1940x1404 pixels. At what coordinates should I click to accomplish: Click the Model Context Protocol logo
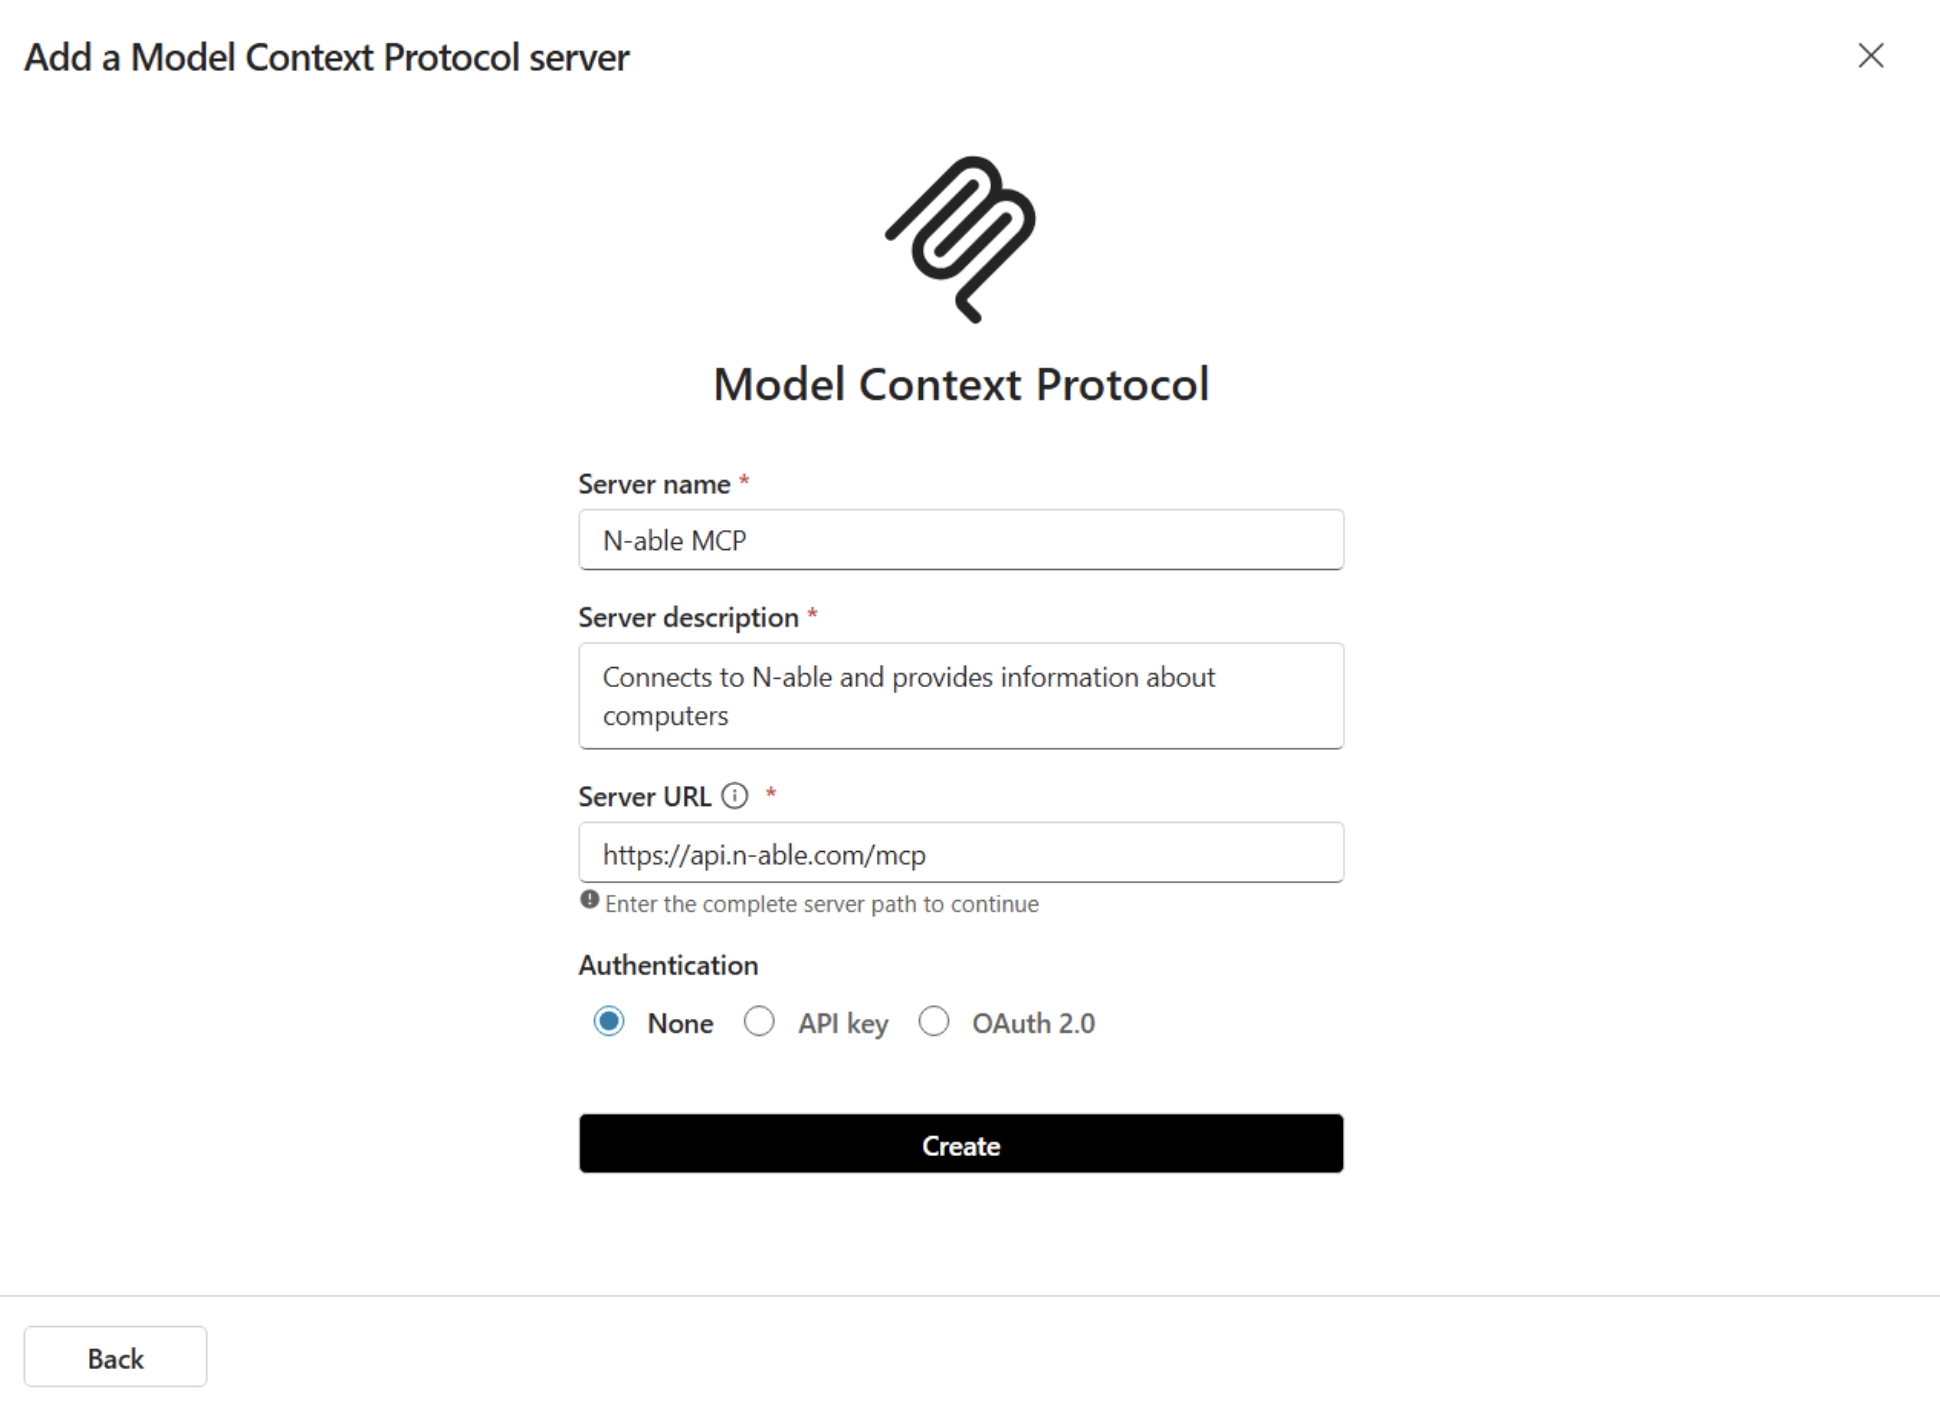(960, 240)
